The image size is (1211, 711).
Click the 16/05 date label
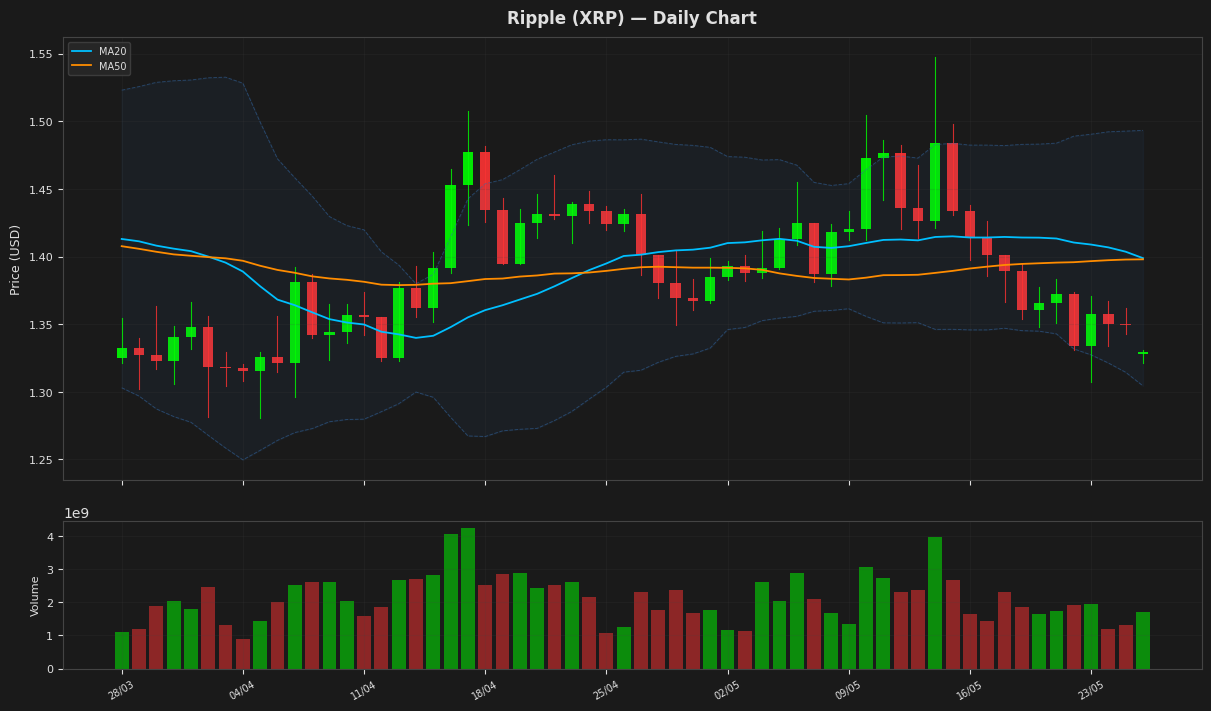[x=969, y=691]
